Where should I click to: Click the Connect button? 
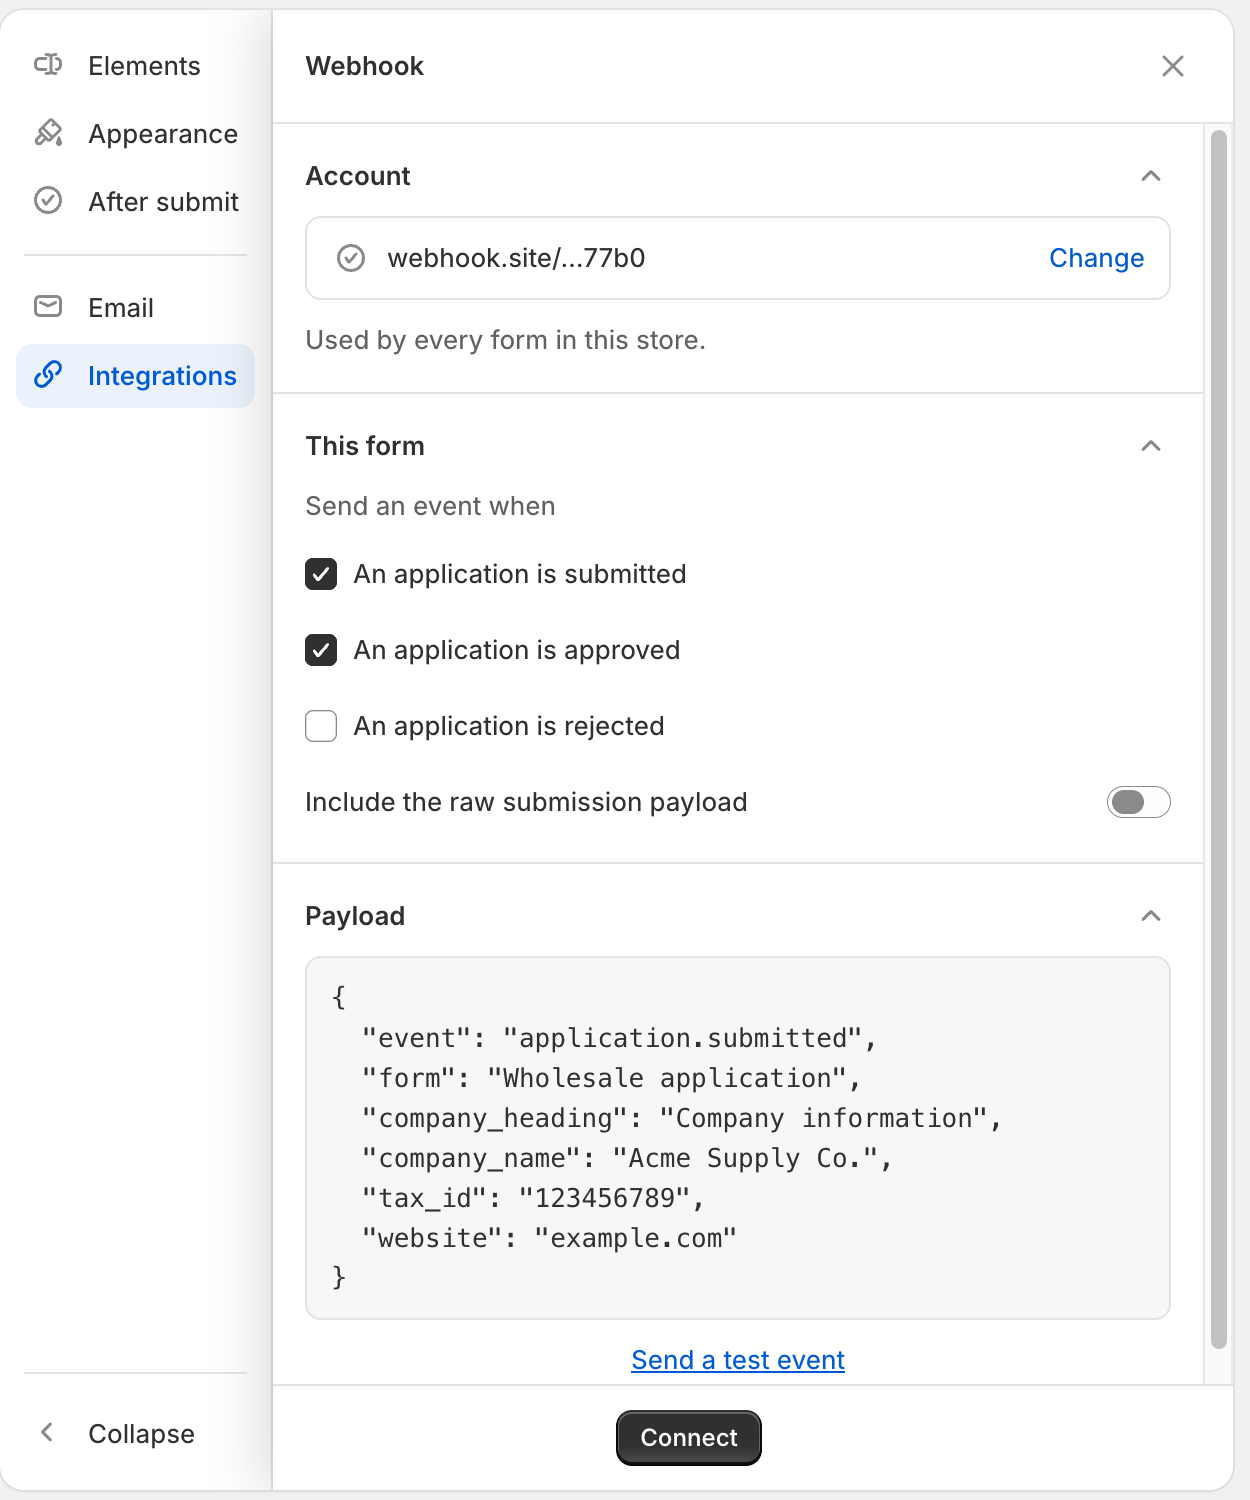[689, 1437]
